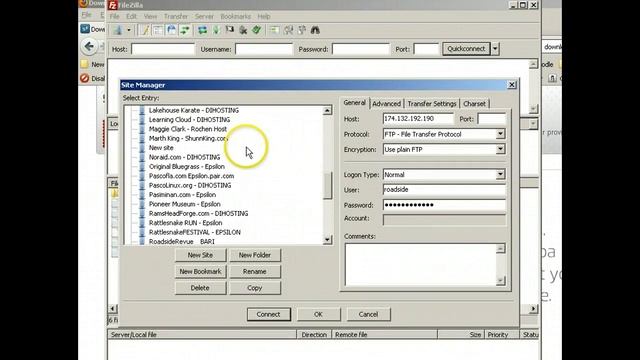Open the File menu in FileZilla
The width and height of the screenshot is (640, 360).
pyautogui.click(x=114, y=16)
